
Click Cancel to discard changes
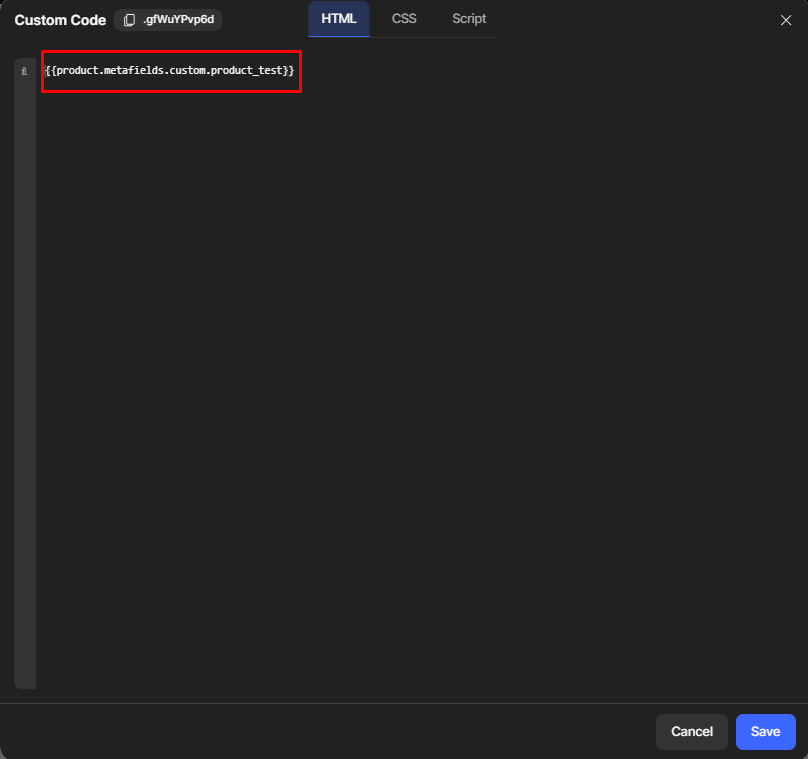click(x=691, y=731)
